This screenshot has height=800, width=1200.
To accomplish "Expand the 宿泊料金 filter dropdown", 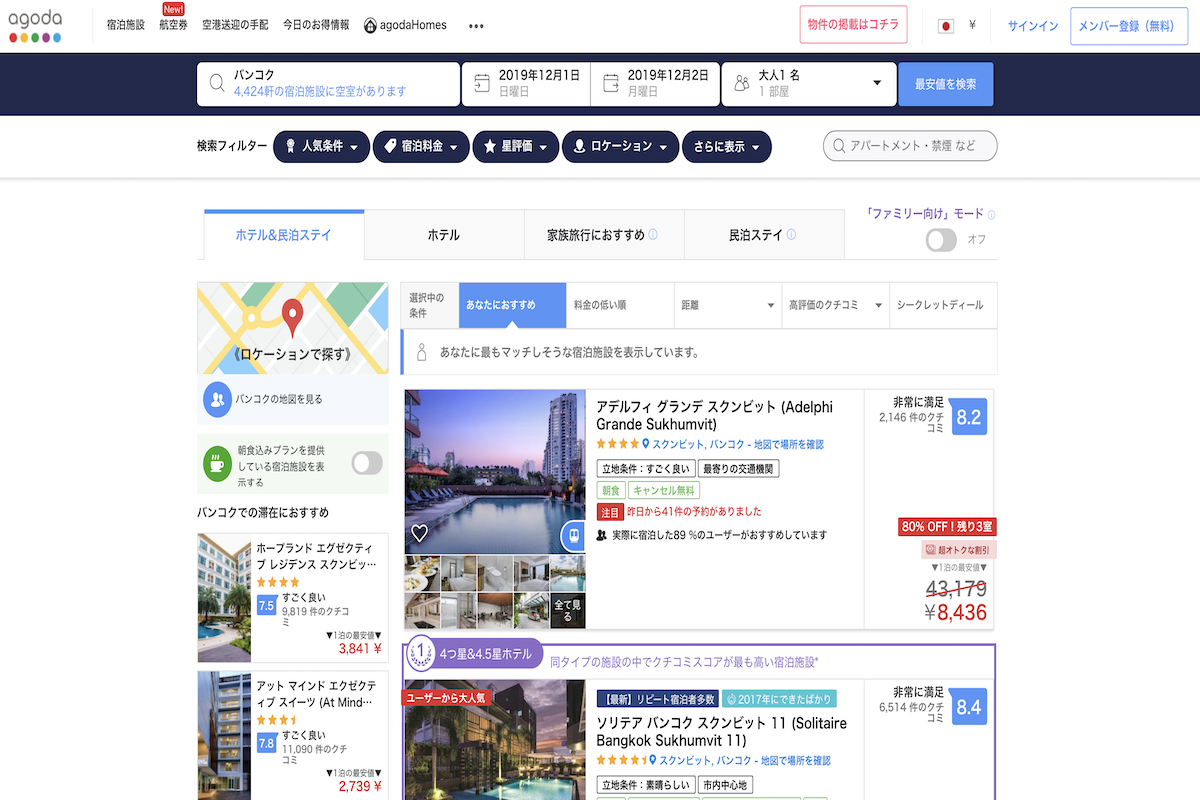I will point(421,146).
